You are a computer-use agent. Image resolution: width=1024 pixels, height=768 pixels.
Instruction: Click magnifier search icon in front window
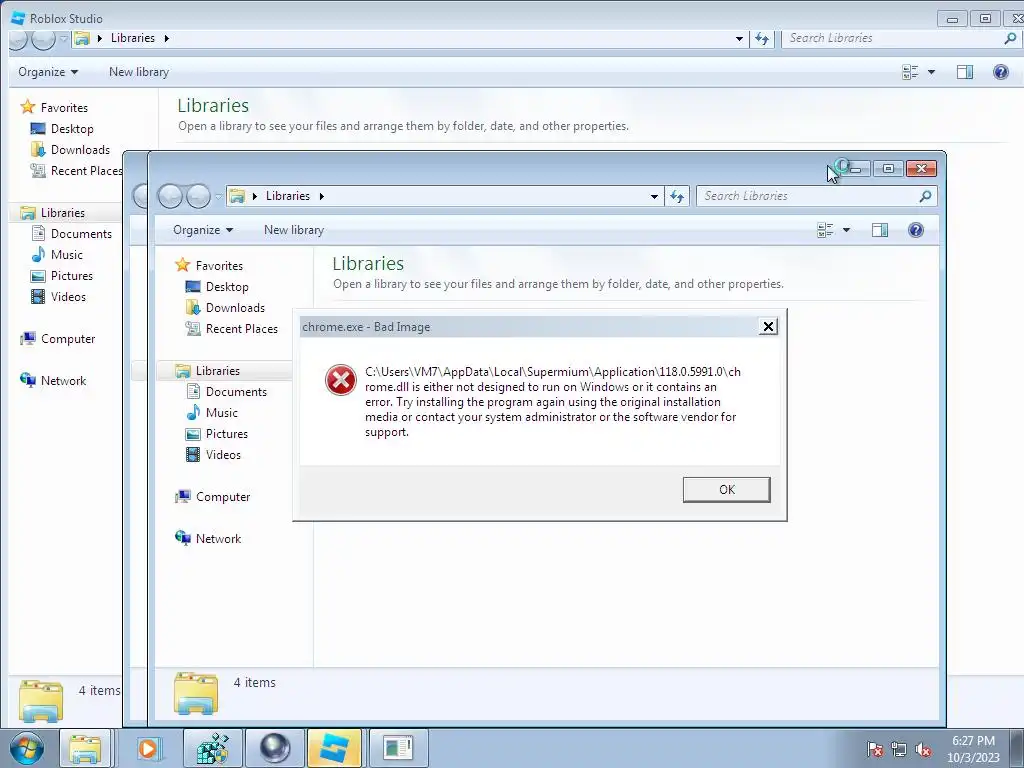pyautogui.click(x=925, y=196)
